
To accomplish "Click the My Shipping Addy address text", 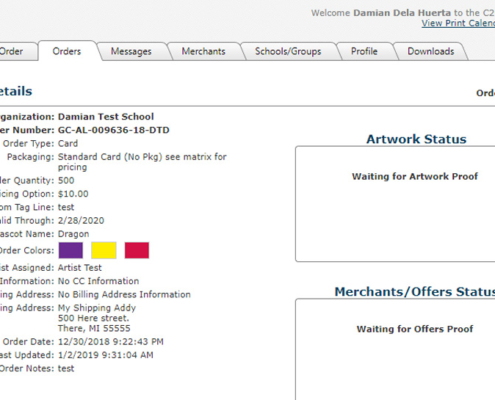I will 97,308.
